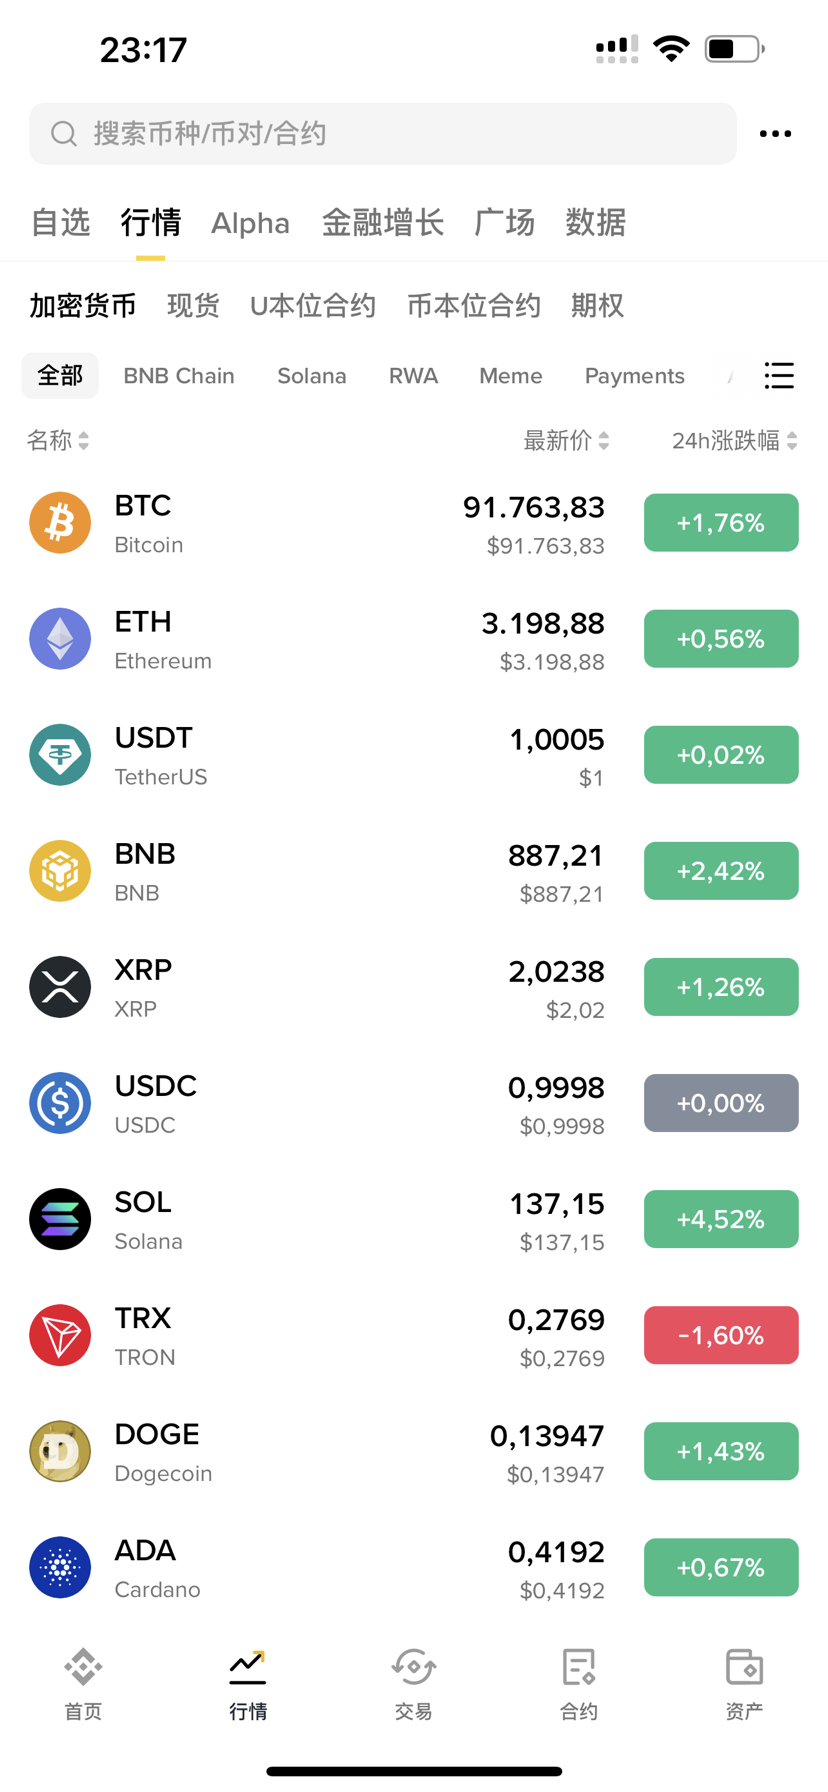Viewport: 828px width, 1792px height.
Task: Tap the Ethereum coin icon
Action: (x=60, y=639)
